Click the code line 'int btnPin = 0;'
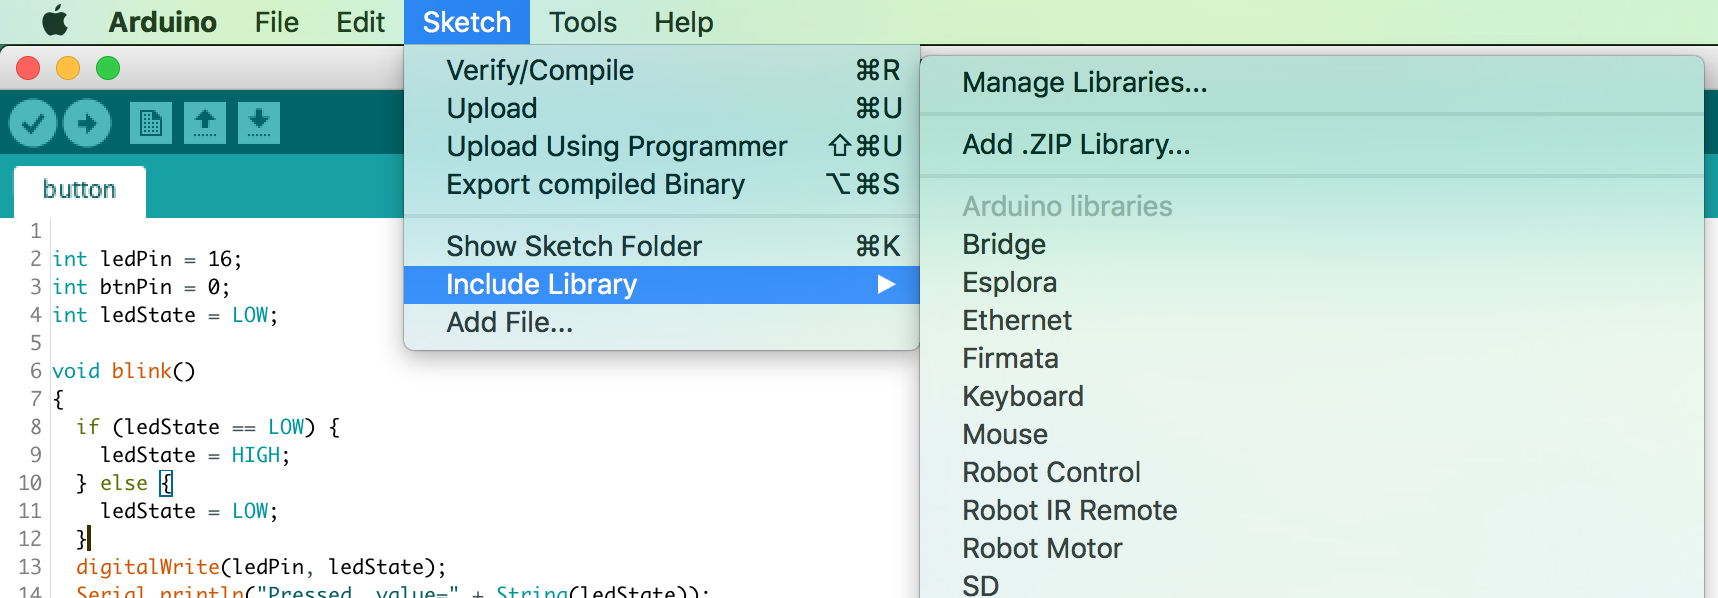1718x598 pixels. (x=141, y=287)
